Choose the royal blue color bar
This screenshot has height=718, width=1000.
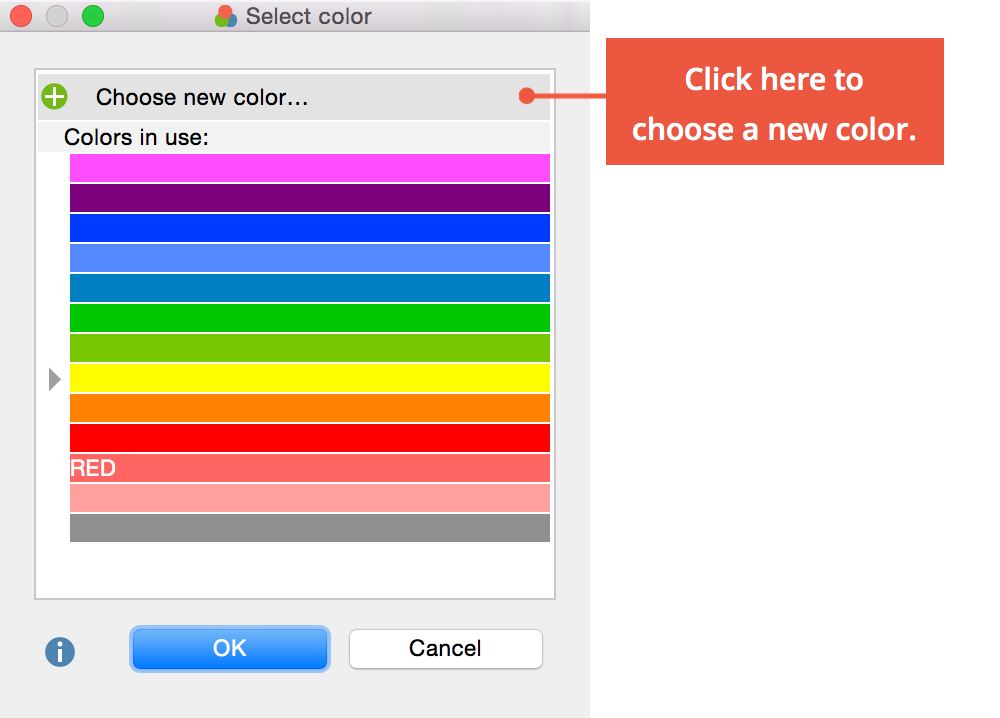click(309, 228)
